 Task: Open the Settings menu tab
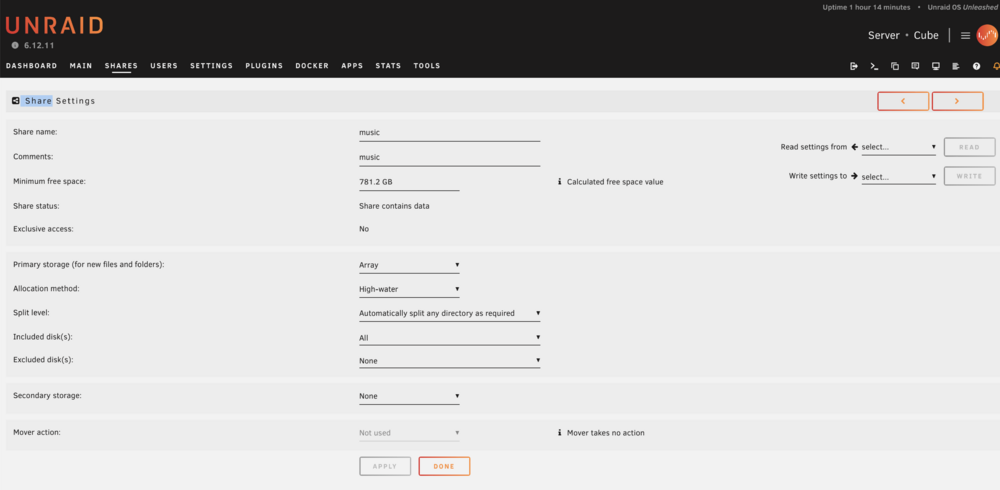[x=211, y=66]
